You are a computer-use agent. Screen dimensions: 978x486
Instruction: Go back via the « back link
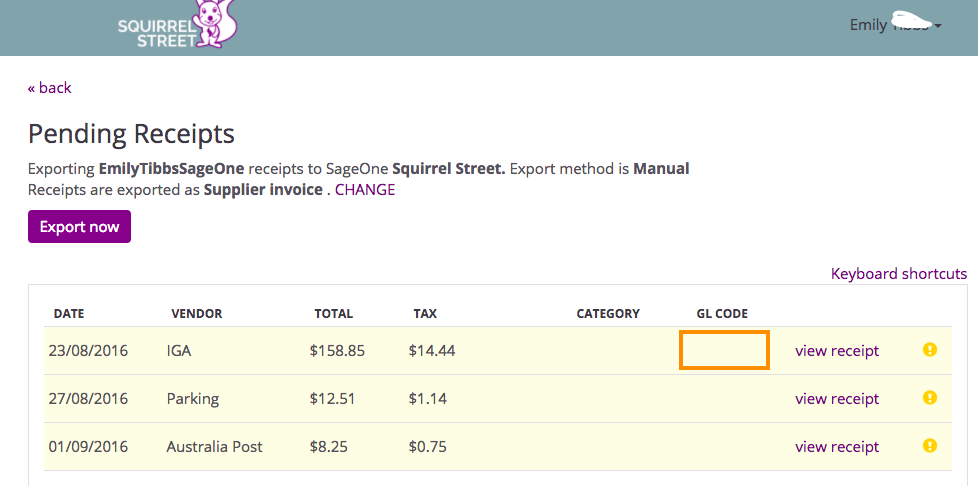point(50,87)
